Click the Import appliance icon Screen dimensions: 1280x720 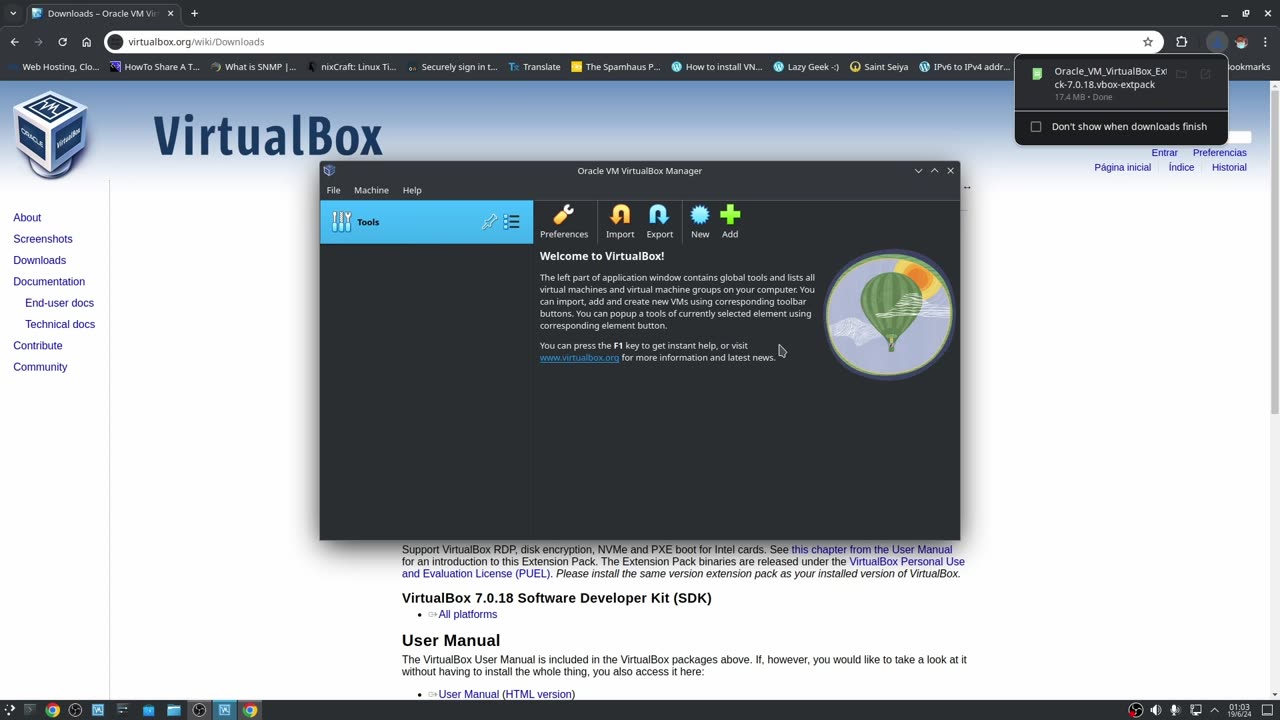click(x=620, y=222)
